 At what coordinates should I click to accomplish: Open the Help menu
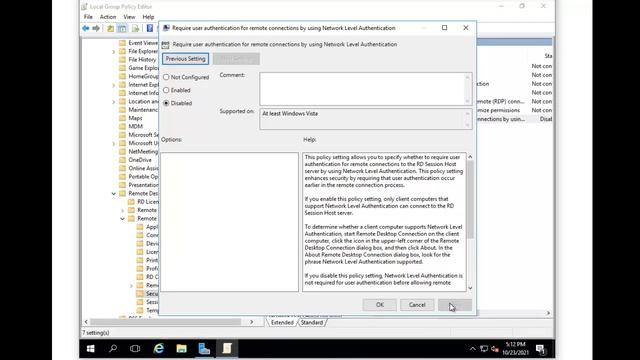tap(148, 17)
